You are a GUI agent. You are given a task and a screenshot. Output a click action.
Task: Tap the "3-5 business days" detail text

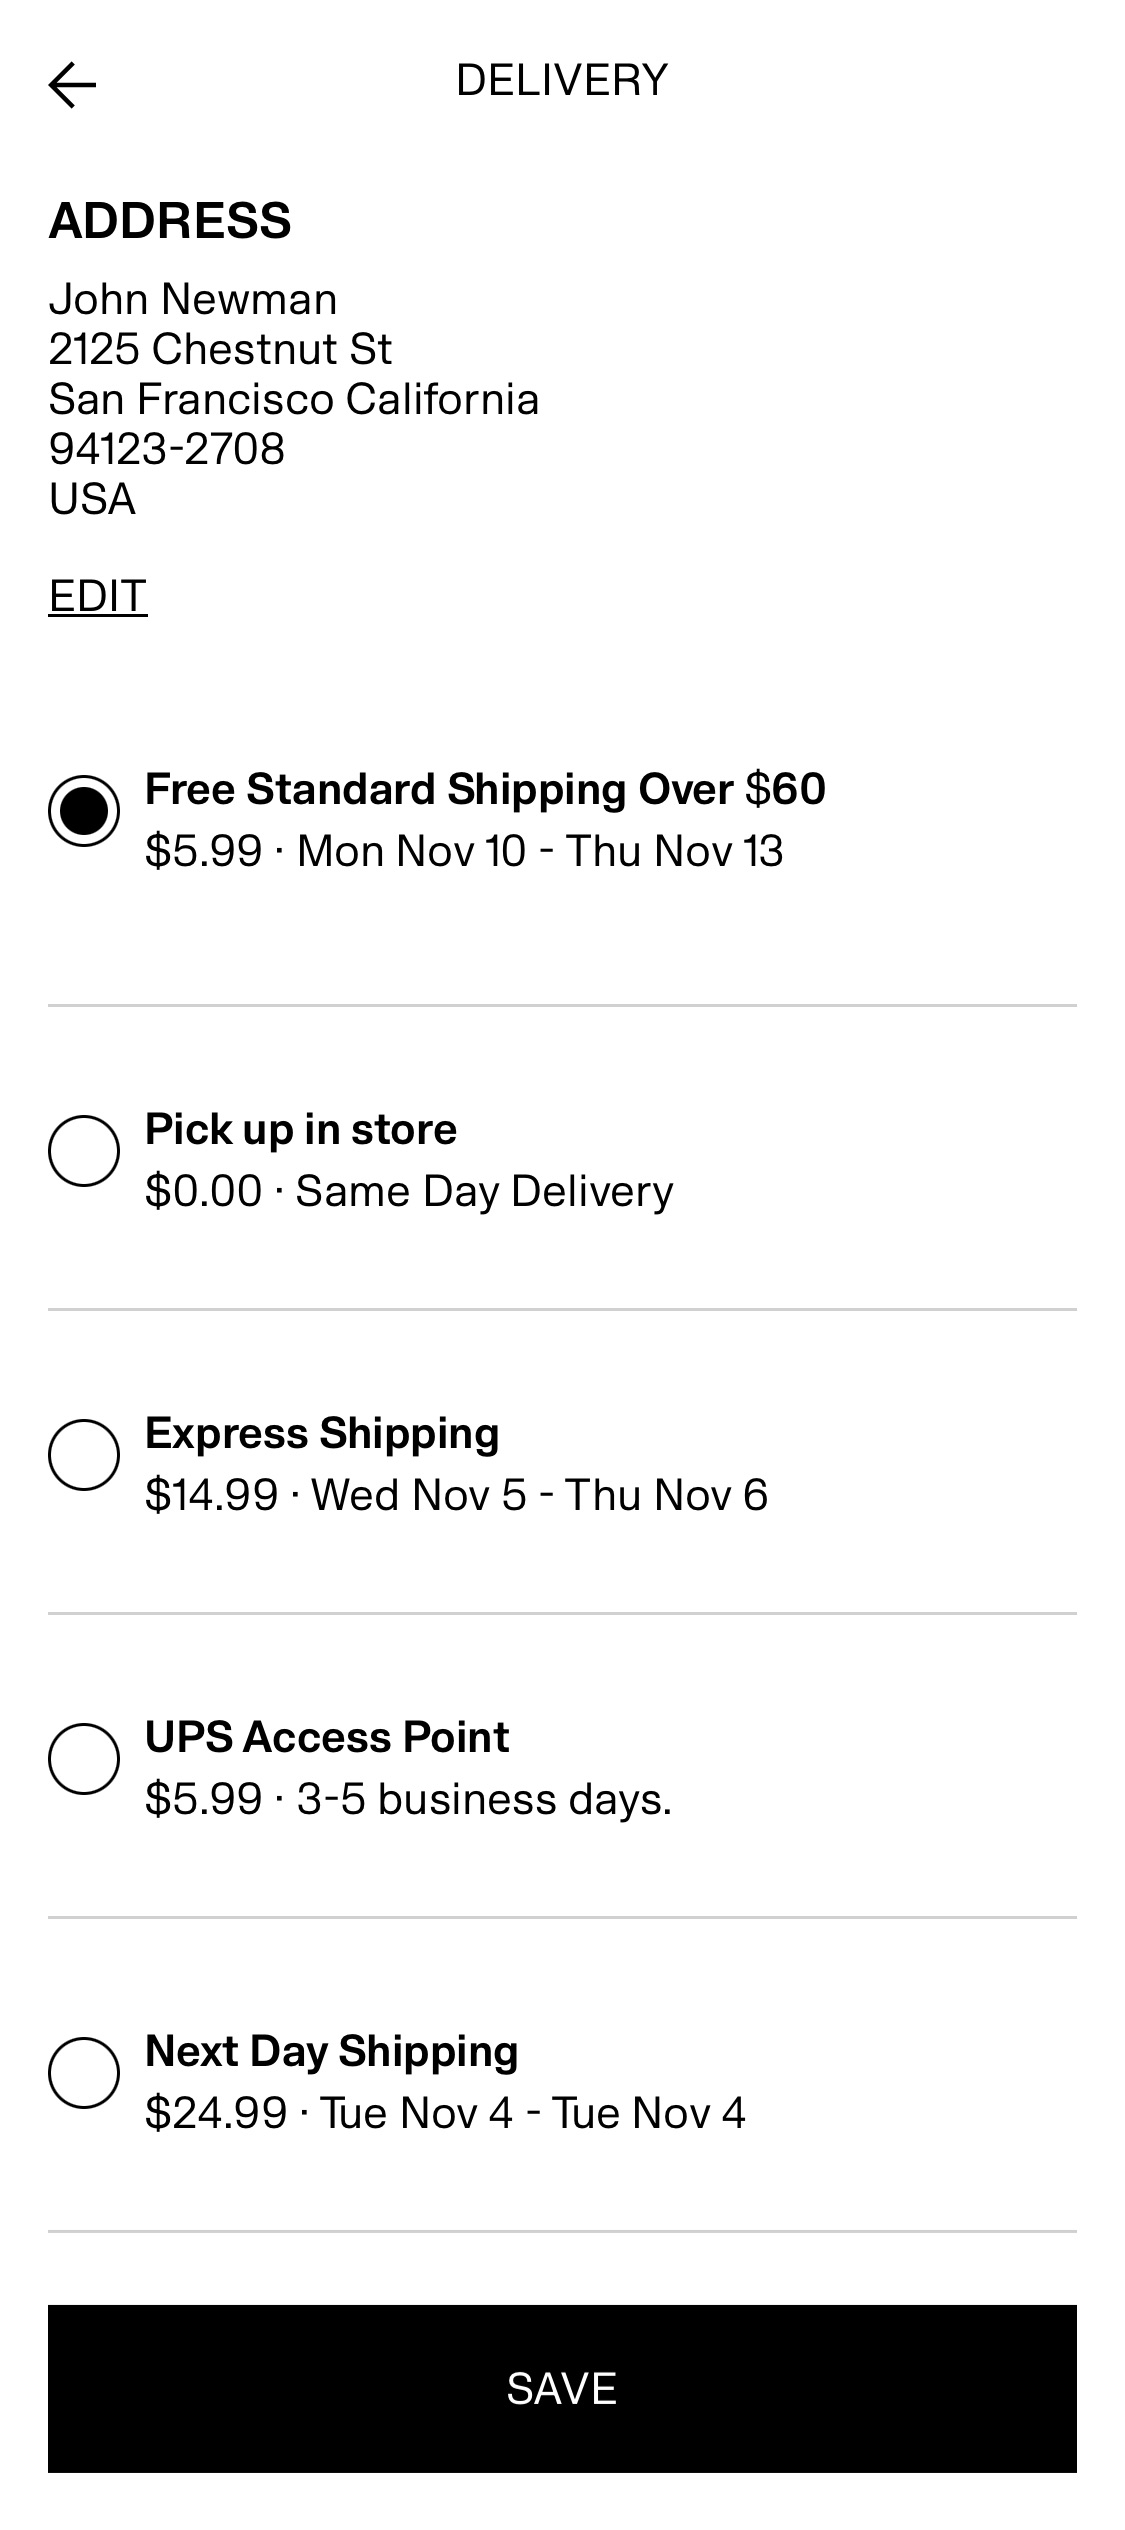click(x=484, y=1799)
